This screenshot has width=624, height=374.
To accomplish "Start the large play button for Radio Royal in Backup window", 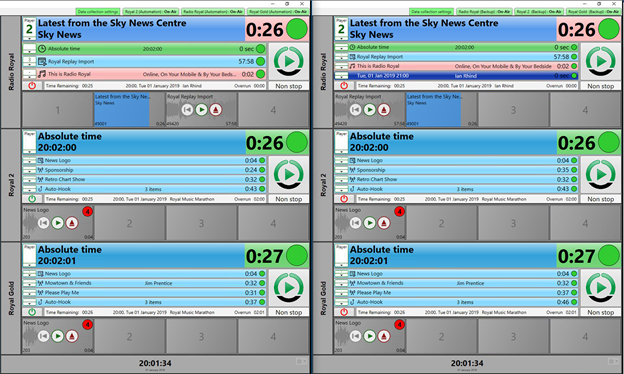I will (x=601, y=62).
